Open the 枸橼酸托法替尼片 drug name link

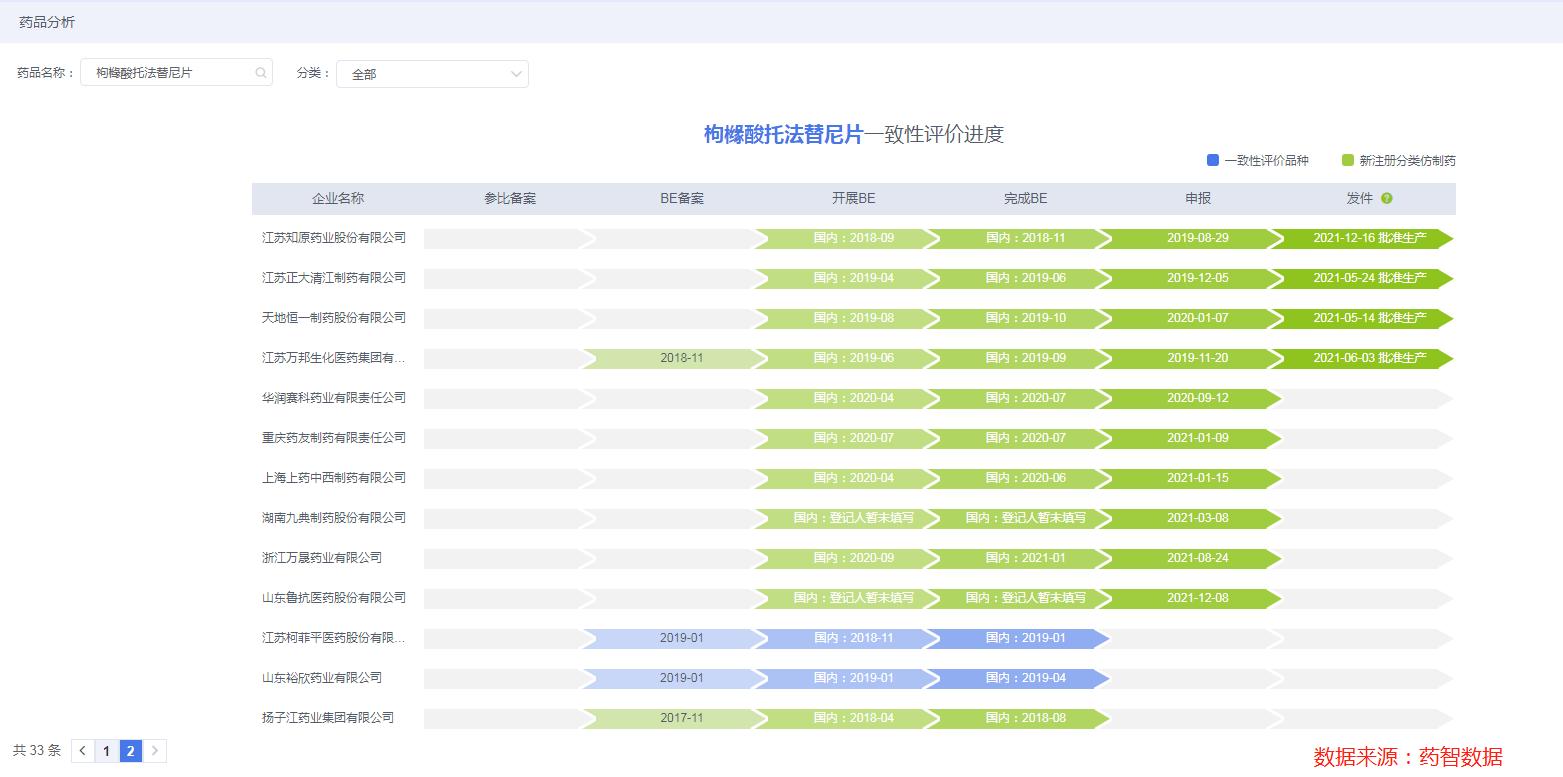(784, 134)
